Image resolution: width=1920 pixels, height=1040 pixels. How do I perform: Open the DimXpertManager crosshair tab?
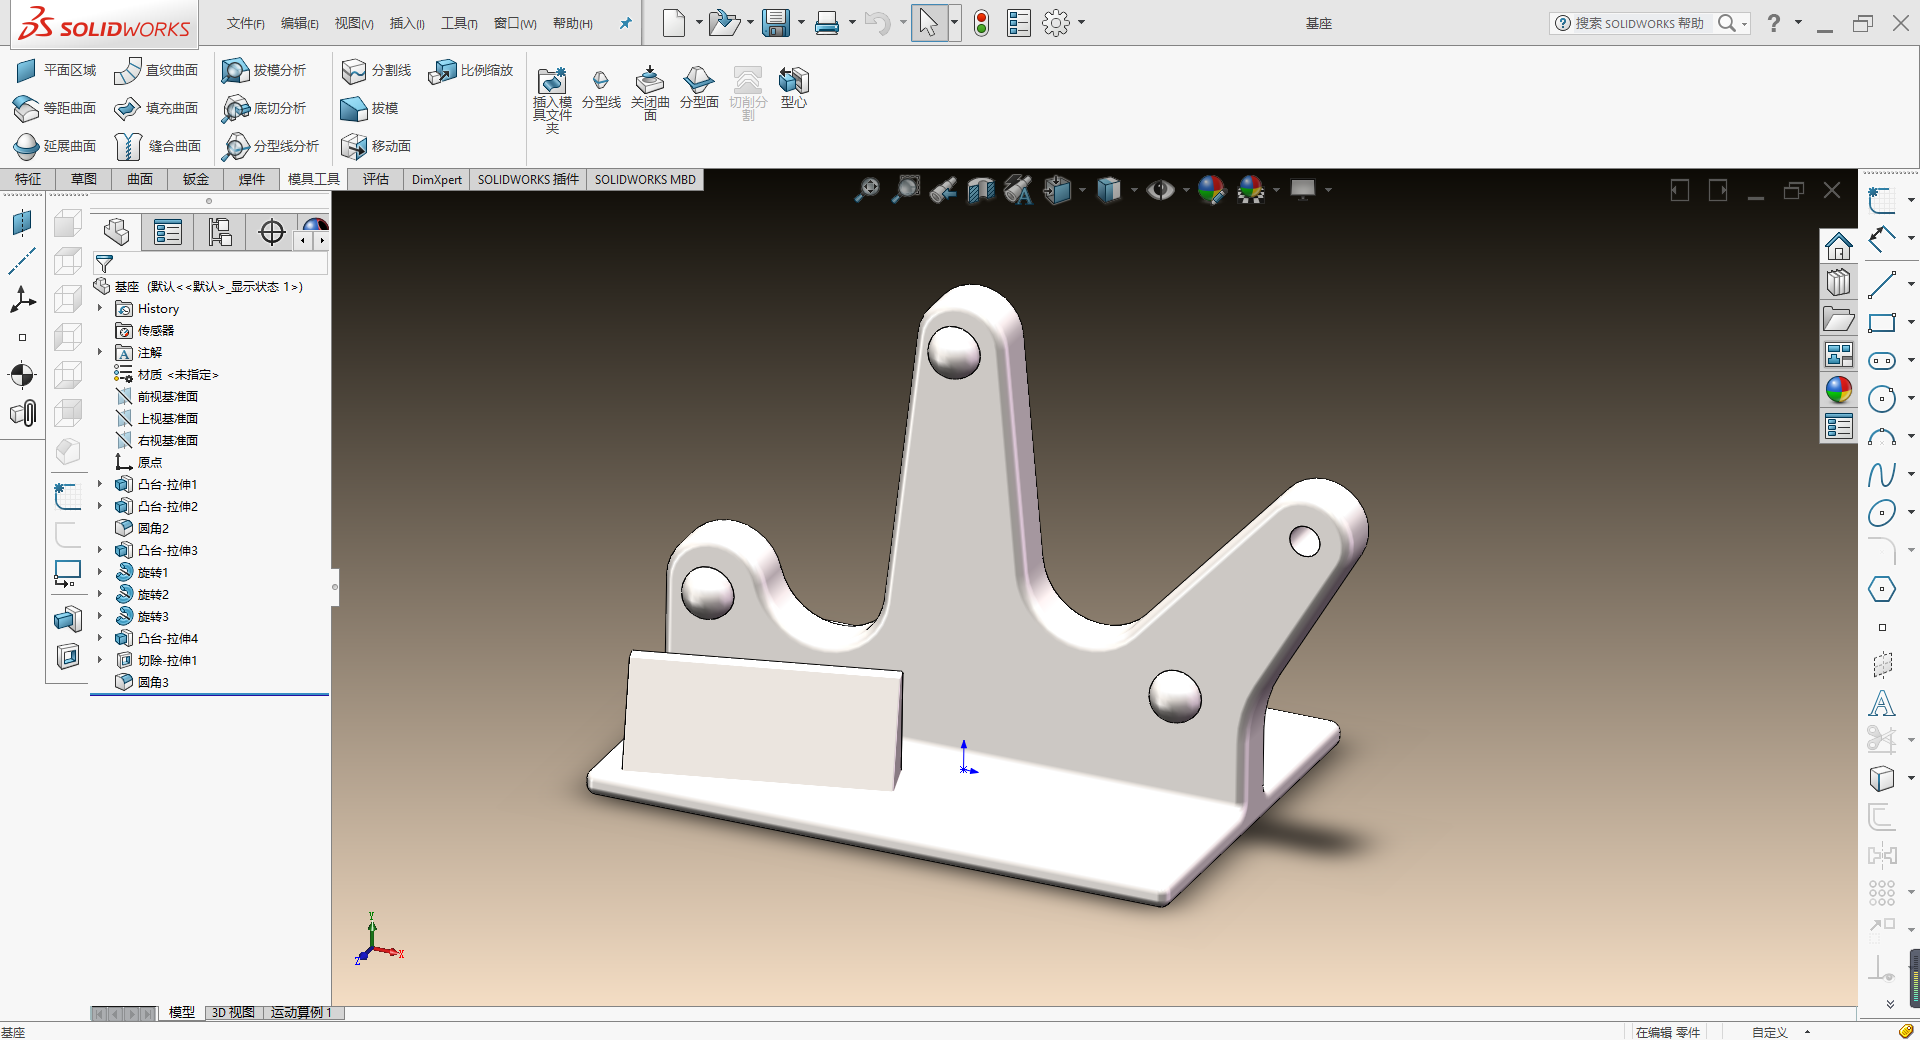coord(271,232)
